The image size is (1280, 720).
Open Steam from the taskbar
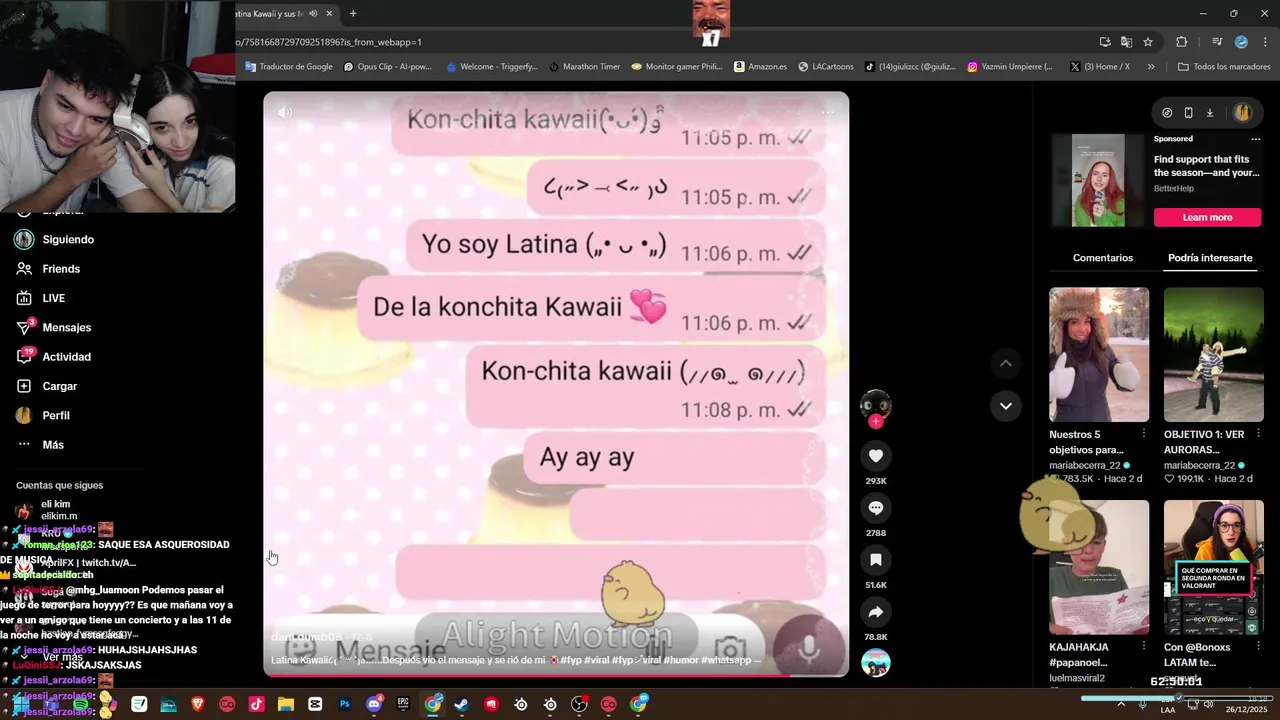pyautogui.click(x=461, y=704)
